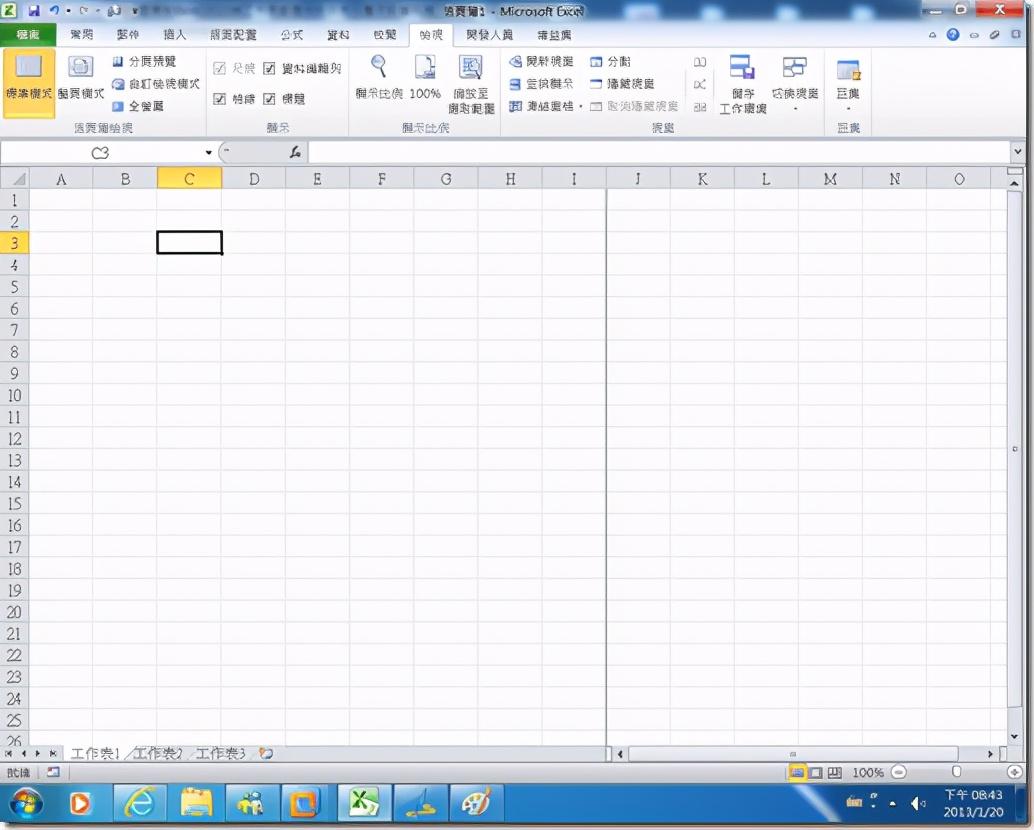Open Excel Help question mark icon
Image resolution: width=1034 pixels, height=830 pixels.
click(x=953, y=35)
